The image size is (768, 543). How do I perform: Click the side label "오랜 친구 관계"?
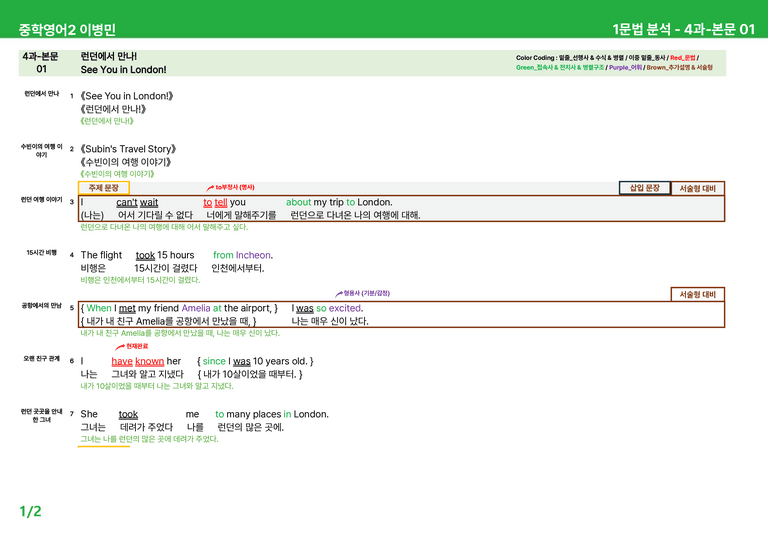pyautogui.click(x=41, y=358)
